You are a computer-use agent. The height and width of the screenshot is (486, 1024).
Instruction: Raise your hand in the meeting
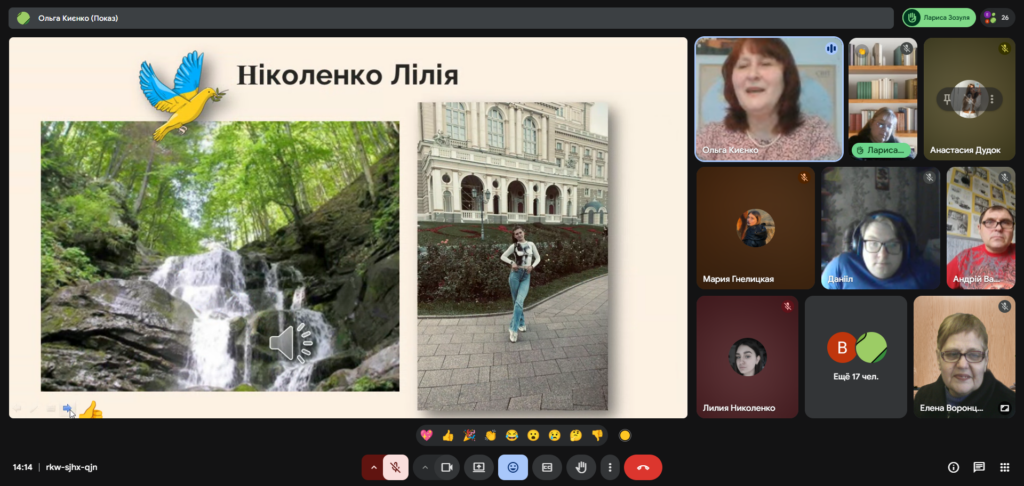pos(580,467)
